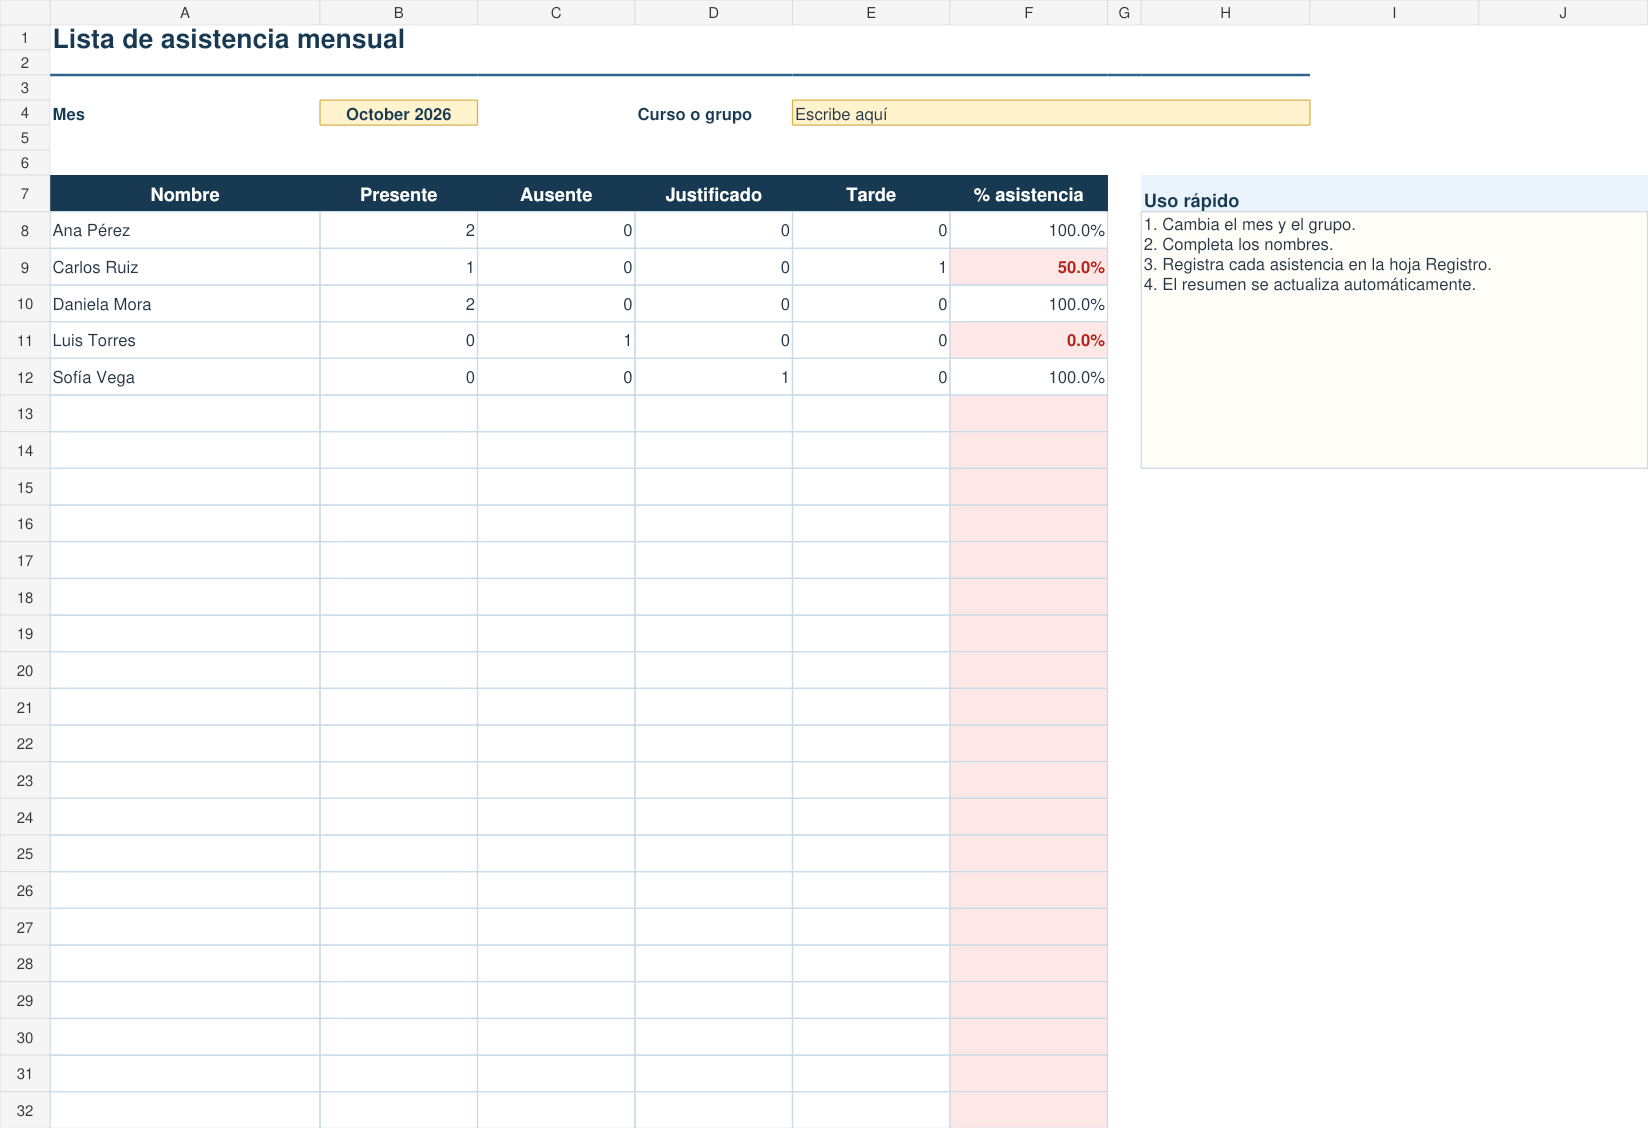Image resolution: width=1648 pixels, height=1128 pixels.
Task: Select the 'Nombre' column header
Action: (x=185, y=194)
